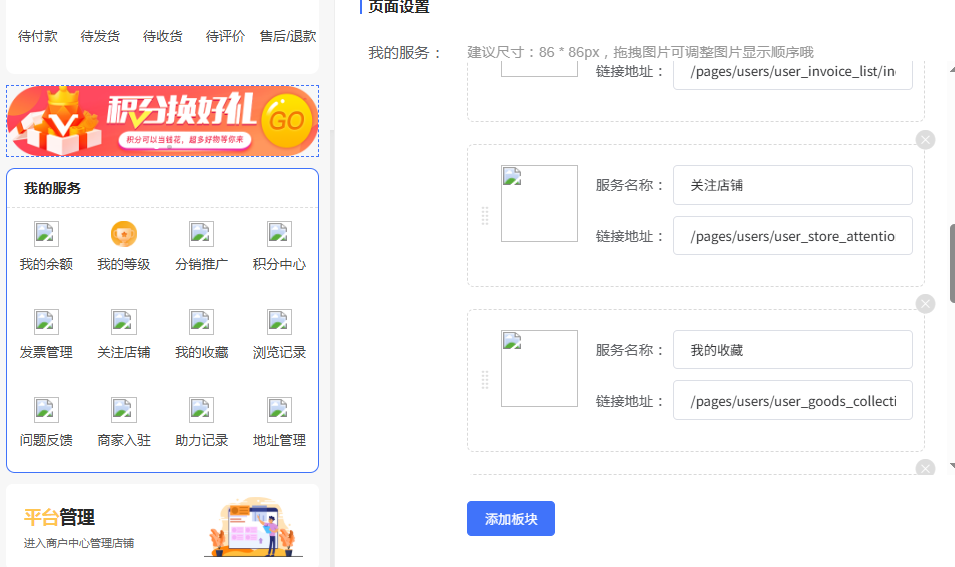The image size is (955, 567).
Task: Click the 地址管理 service icon
Action: 279,410
